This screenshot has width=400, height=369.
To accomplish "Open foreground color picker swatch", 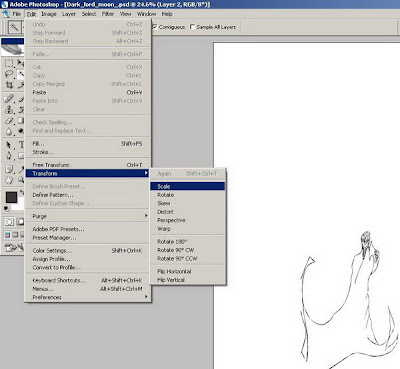I will coord(12,197).
